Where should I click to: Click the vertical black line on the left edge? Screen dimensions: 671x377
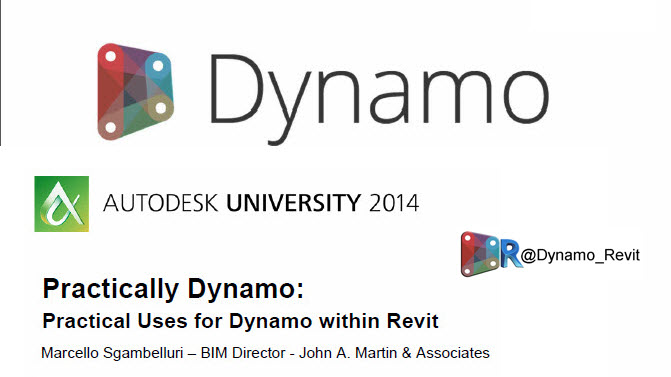(1, 73)
